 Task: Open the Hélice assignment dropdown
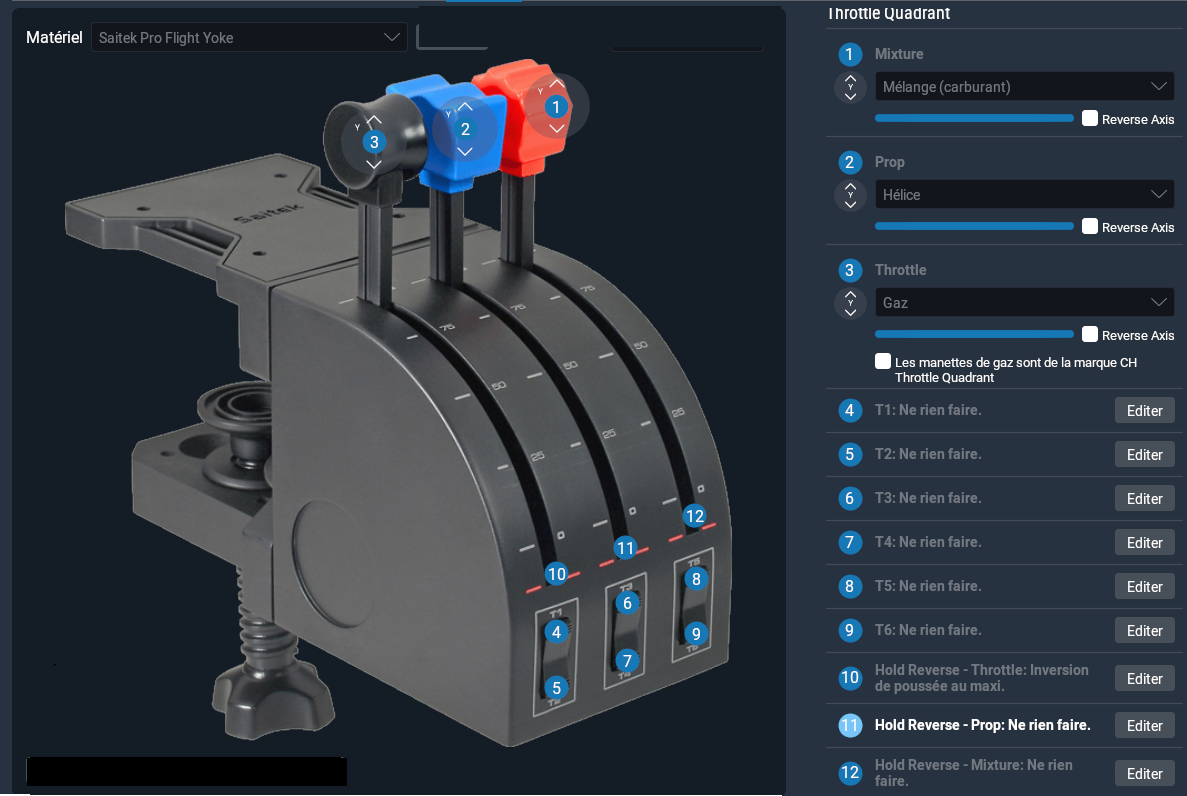(1024, 195)
